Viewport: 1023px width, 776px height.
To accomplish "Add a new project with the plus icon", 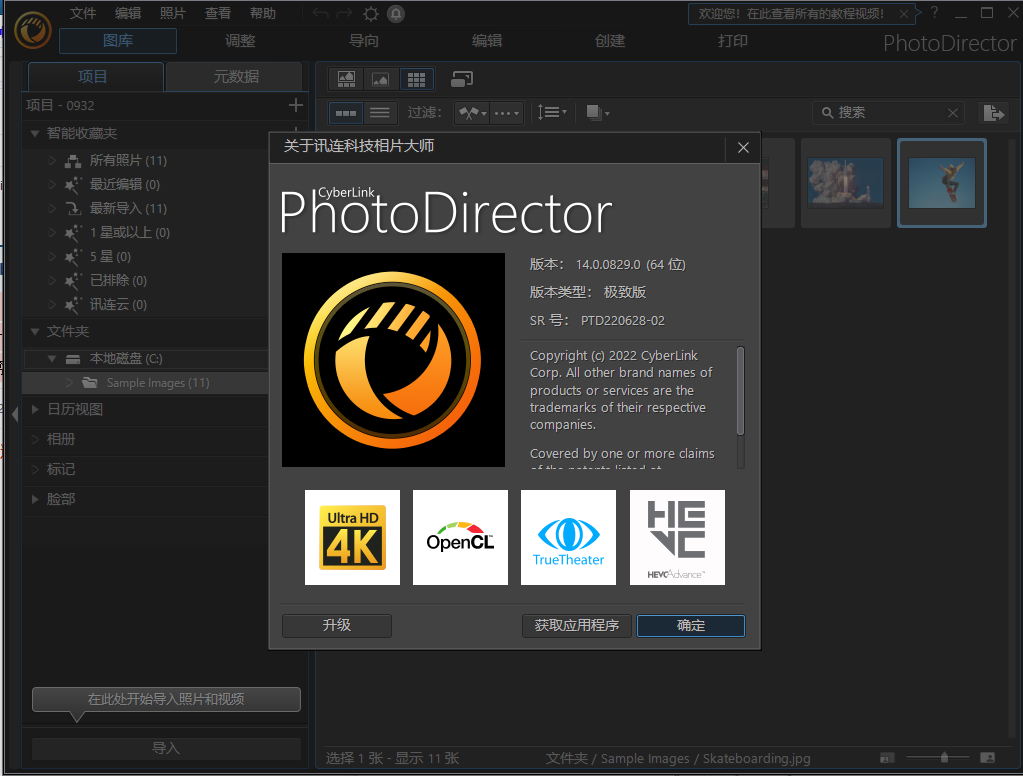I will (296, 105).
